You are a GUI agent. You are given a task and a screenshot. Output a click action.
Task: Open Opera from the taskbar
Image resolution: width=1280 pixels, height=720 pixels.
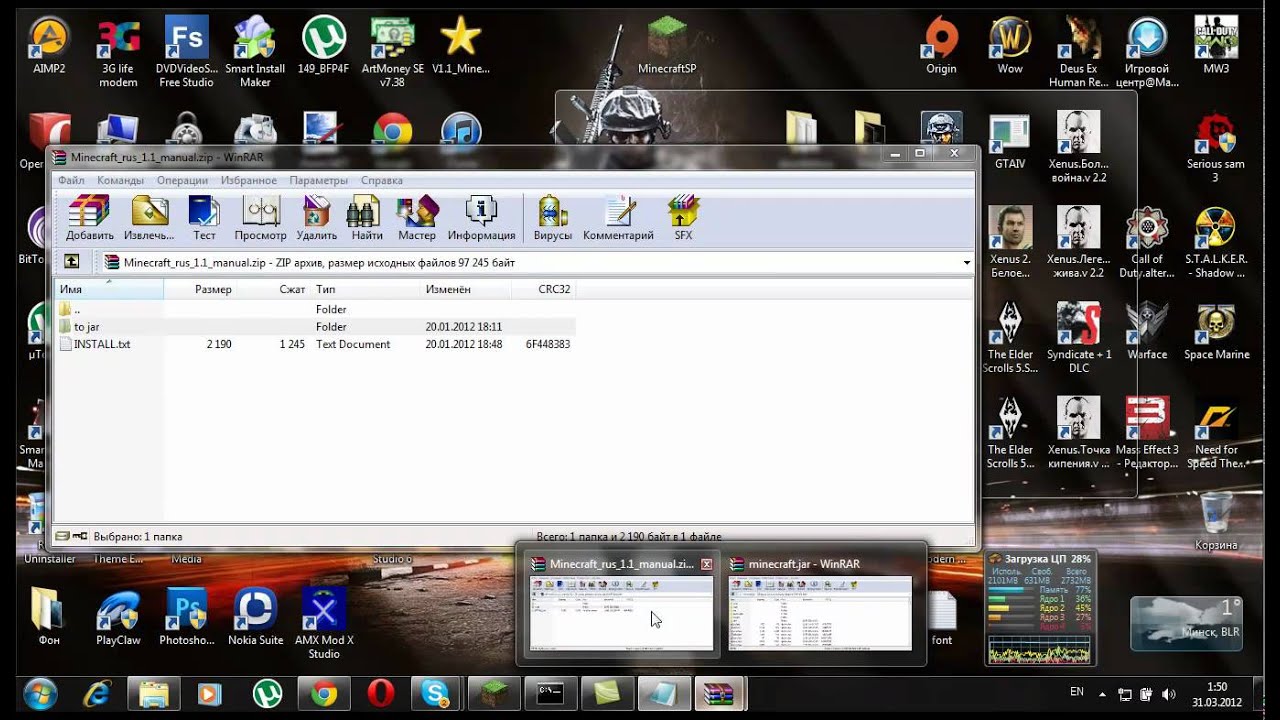tap(380, 693)
